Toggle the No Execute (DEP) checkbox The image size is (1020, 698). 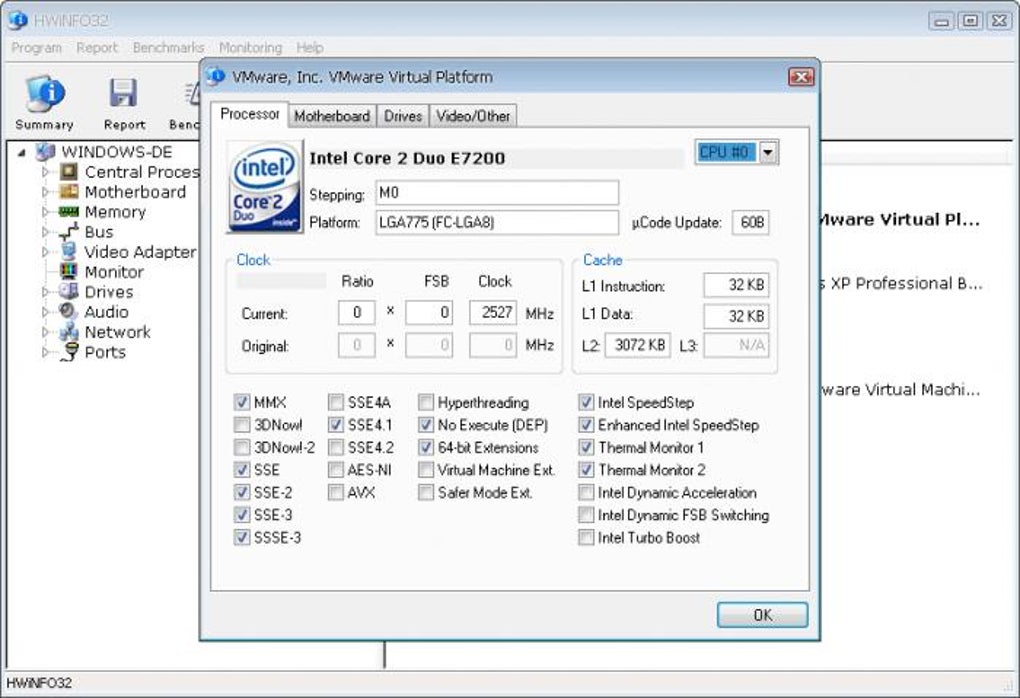[x=426, y=425]
